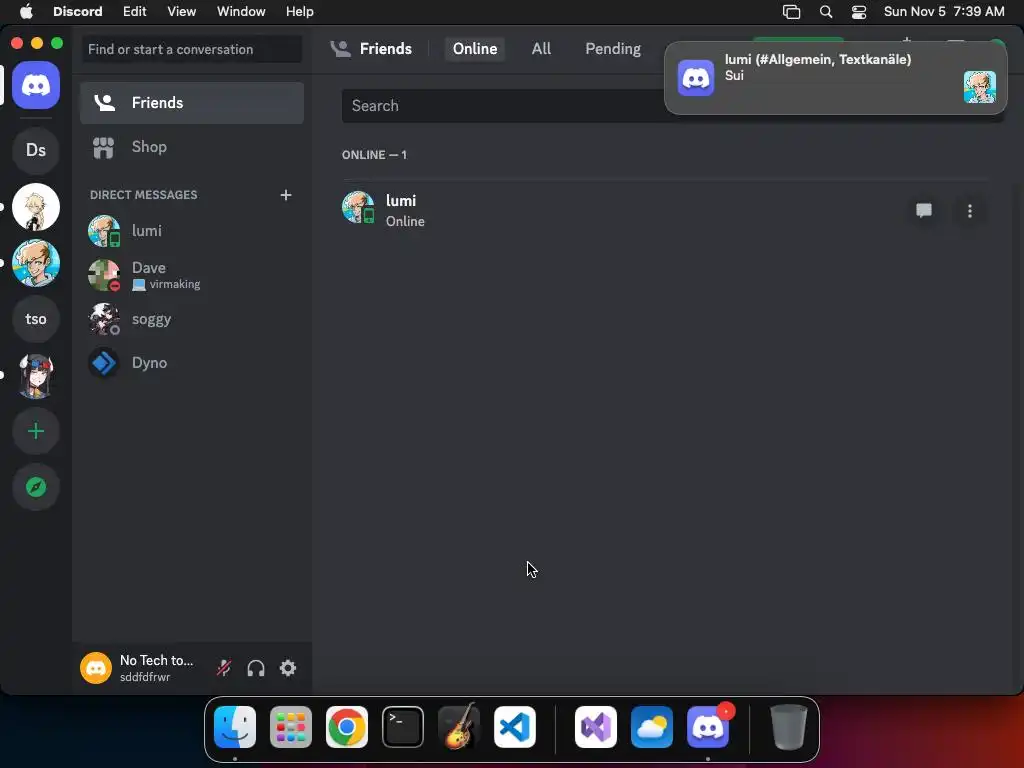The height and width of the screenshot is (768, 1024).
Task: Open direct message with Dave
Action: (x=192, y=275)
